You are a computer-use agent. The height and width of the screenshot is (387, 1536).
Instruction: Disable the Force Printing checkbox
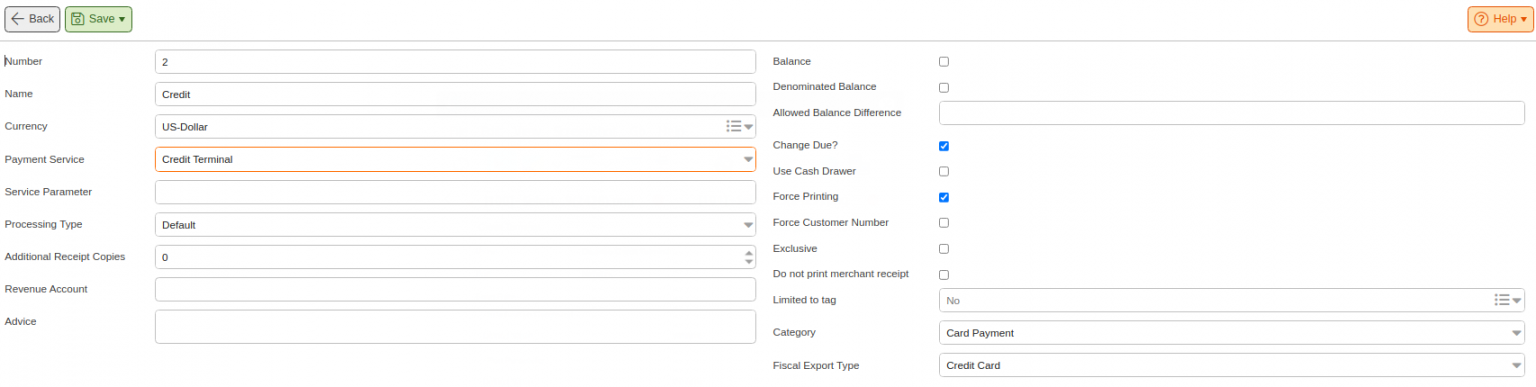(x=944, y=197)
